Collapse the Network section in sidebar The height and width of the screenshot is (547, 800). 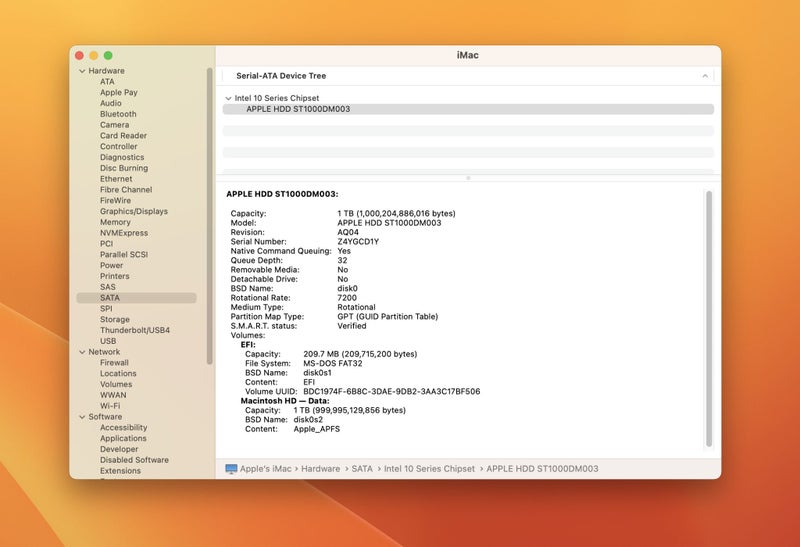pyautogui.click(x=82, y=352)
